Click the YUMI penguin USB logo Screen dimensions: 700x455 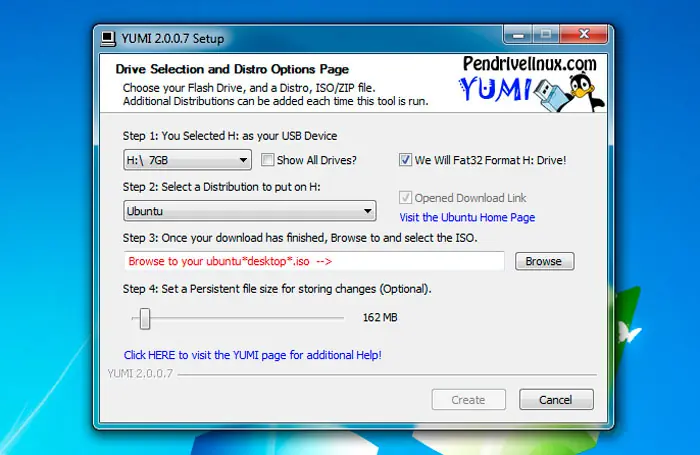tap(532, 92)
